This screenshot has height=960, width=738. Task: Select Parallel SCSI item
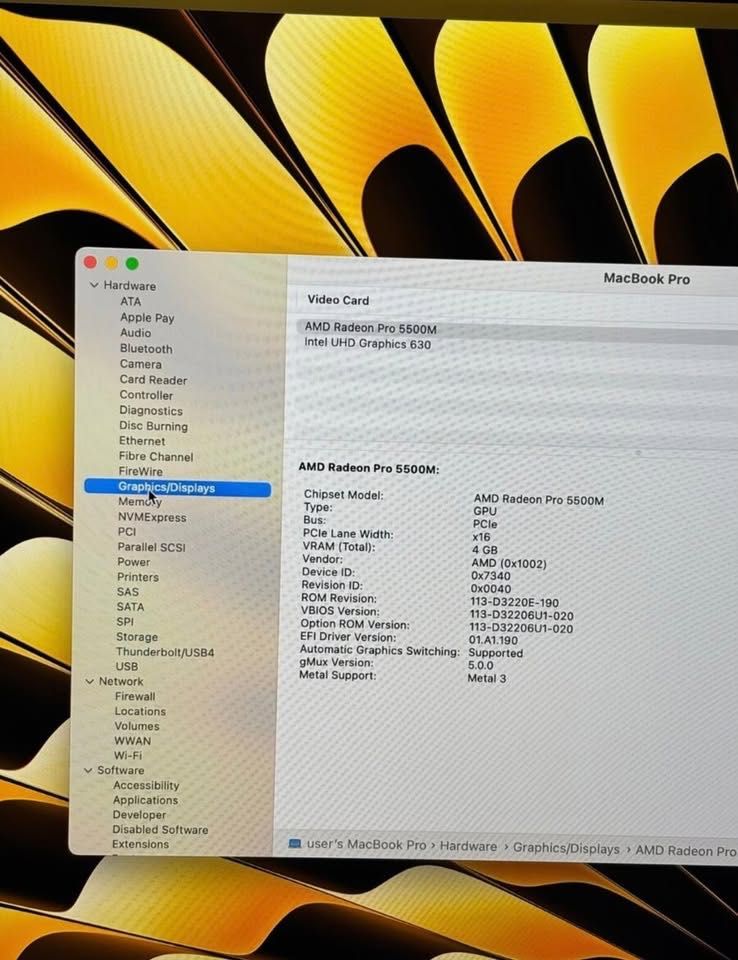151,547
